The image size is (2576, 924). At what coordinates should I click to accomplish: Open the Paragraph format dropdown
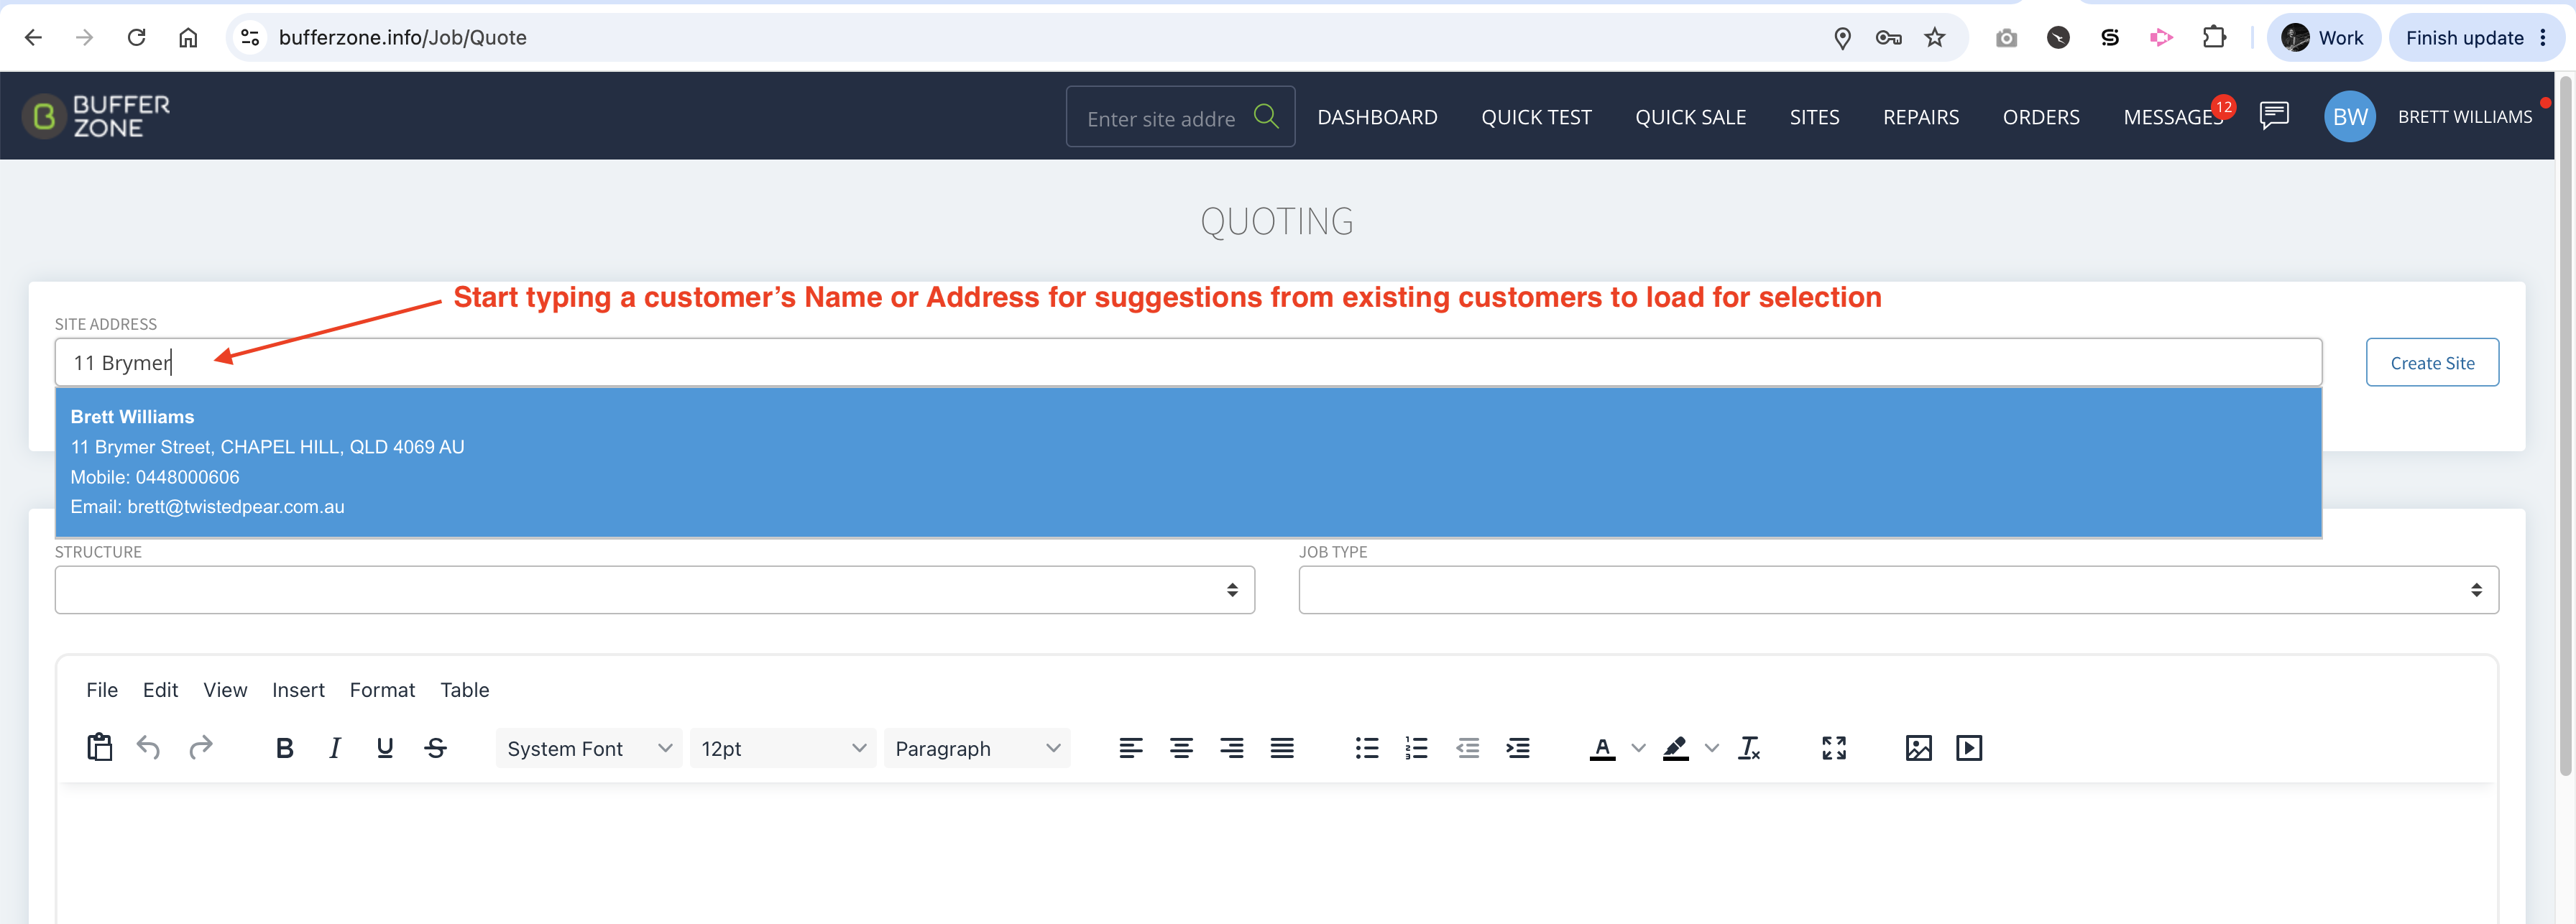click(977, 748)
